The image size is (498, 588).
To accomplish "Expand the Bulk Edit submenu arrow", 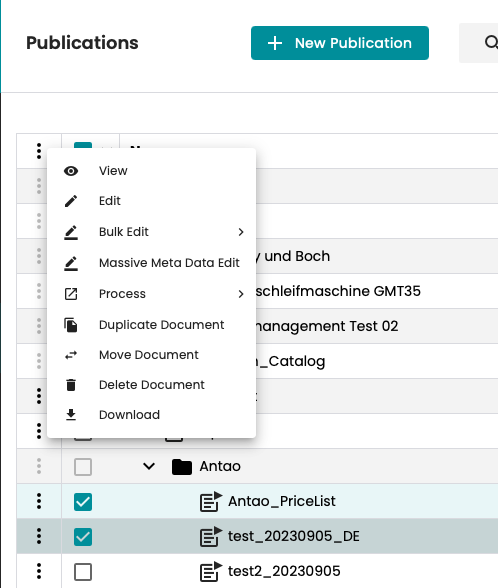I will click(x=241, y=232).
